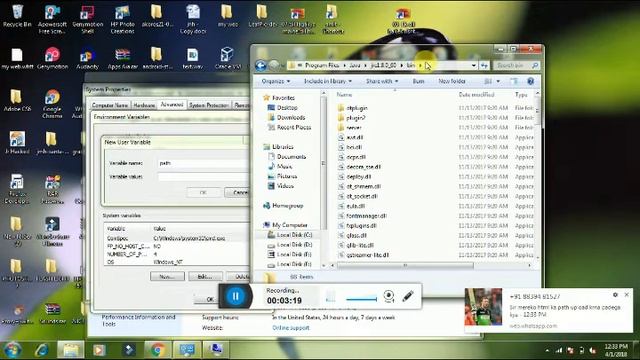The height and width of the screenshot is (360, 640).
Task: Open the 'my web' desktop folder
Action: pos(228,16)
